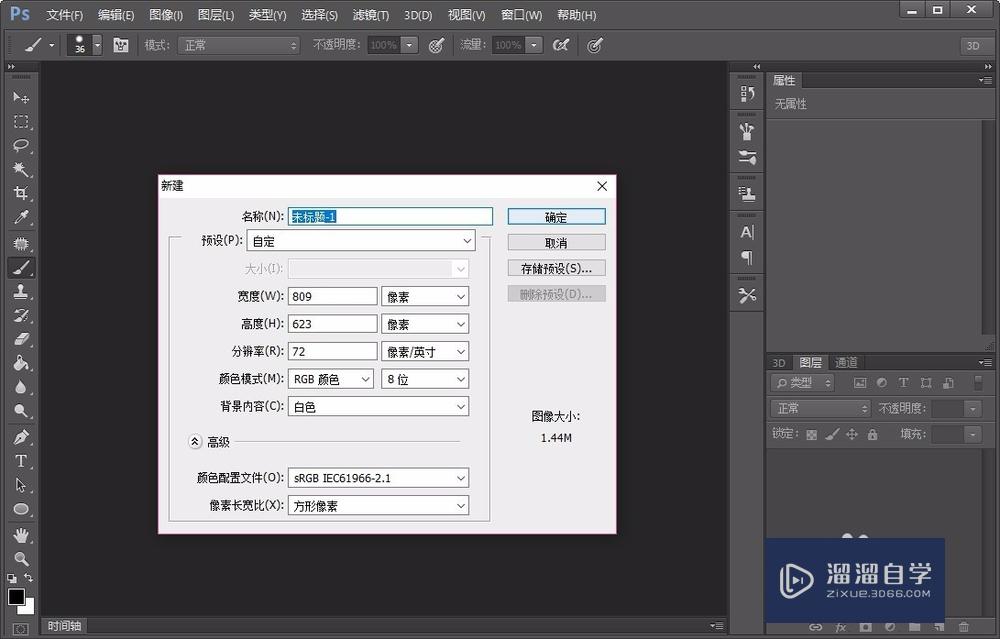The image size is (1000, 639).
Task: Toggle lock transparent pixels in layers panel
Action: pyautogui.click(x=811, y=435)
